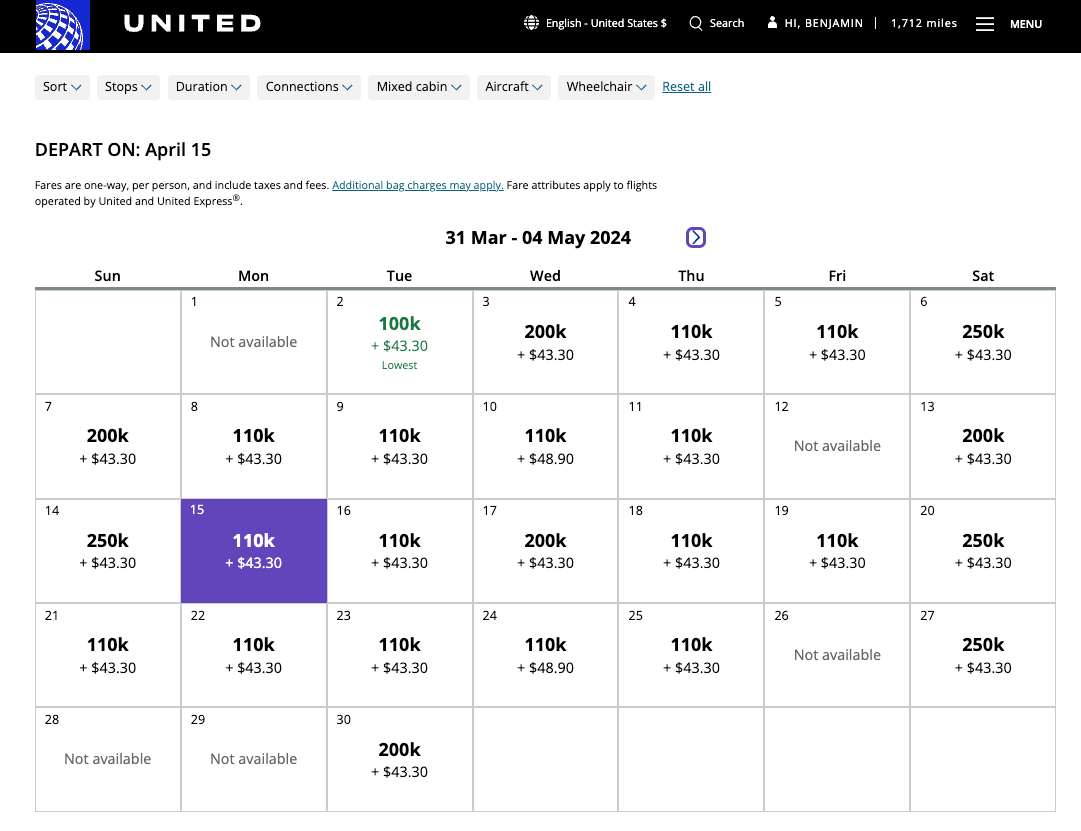Click the MENU label in header
This screenshot has width=1081, height=831.
(1026, 24)
